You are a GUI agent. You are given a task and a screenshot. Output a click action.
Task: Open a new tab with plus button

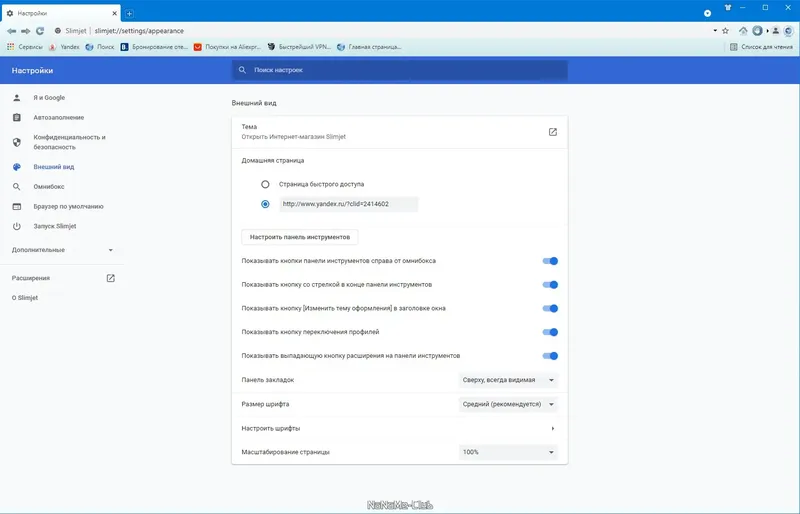[130, 14]
